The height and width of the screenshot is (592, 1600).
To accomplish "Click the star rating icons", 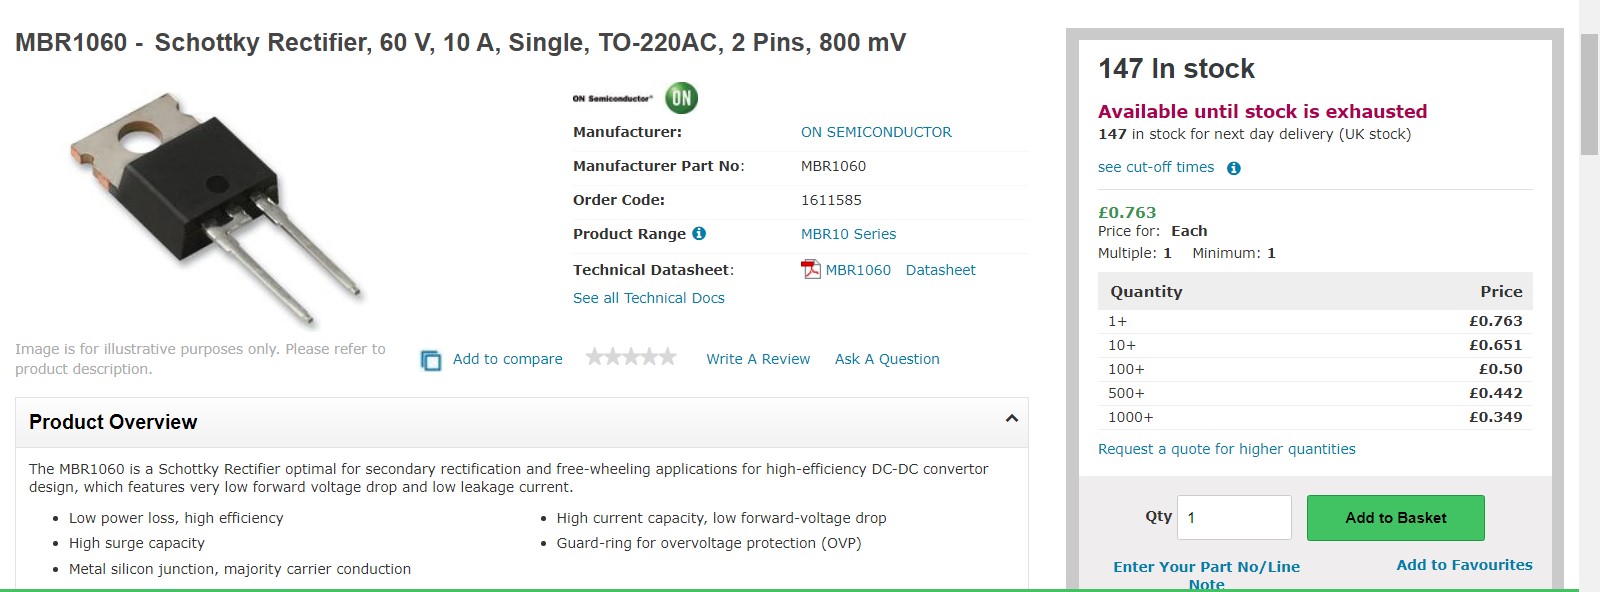I will [631, 357].
